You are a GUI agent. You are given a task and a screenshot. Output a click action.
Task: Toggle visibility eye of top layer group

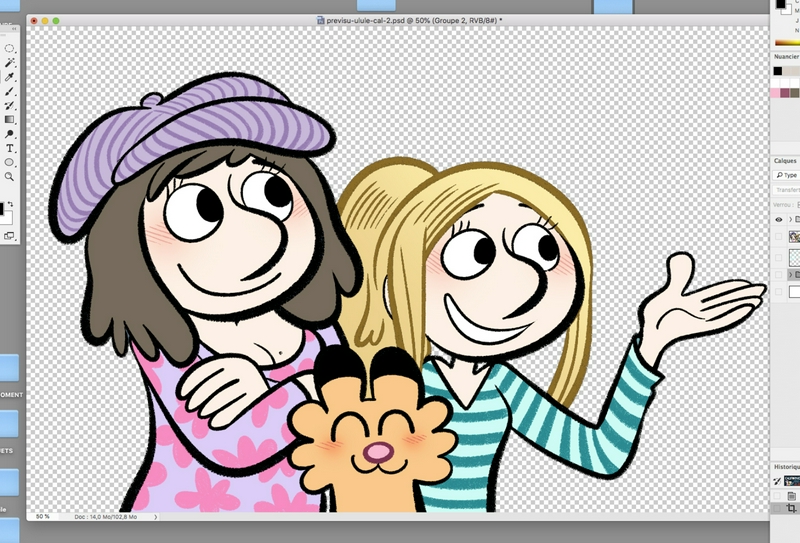779,219
